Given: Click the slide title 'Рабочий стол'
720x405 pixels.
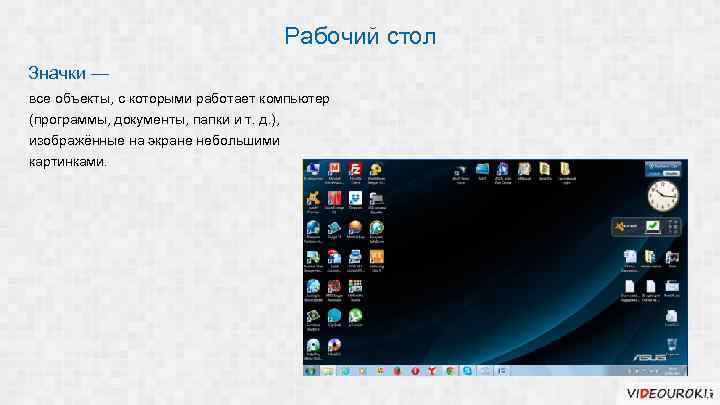Looking at the screenshot, I should pyautogui.click(x=360, y=36).
